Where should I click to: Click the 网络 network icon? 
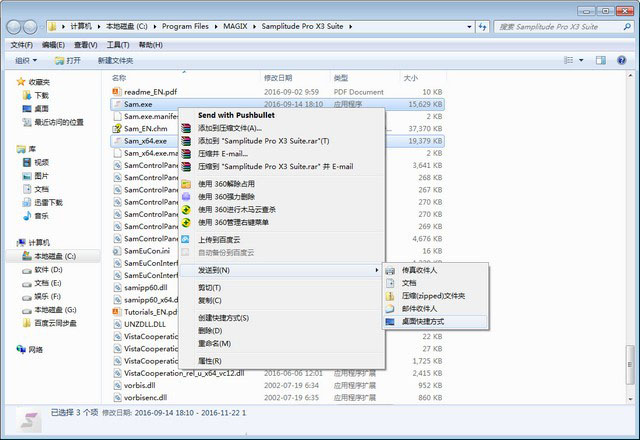click(x=21, y=349)
